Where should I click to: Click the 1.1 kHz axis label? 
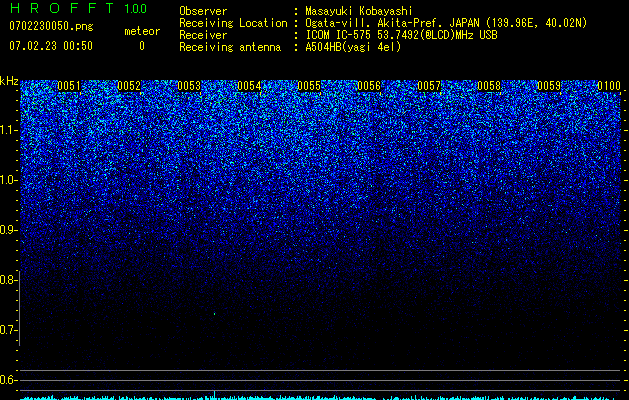point(8,130)
